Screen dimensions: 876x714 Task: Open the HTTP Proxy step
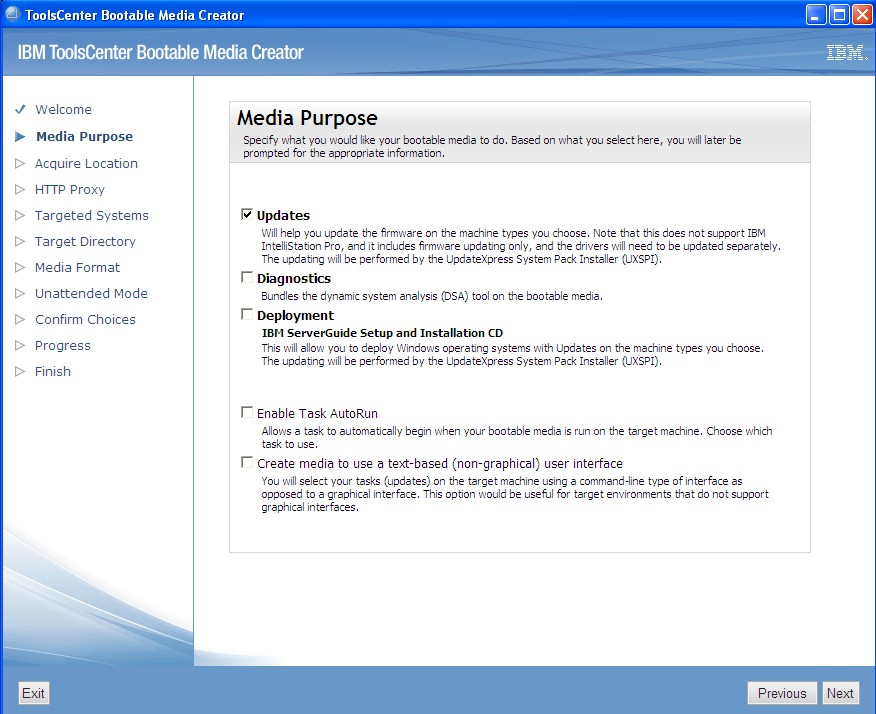70,189
